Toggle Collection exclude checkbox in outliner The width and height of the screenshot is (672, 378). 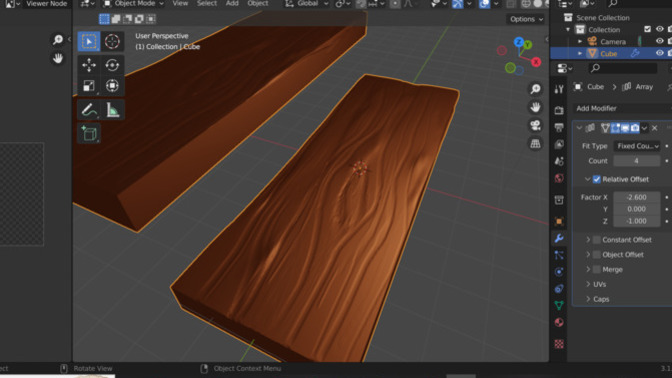tap(647, 29)
